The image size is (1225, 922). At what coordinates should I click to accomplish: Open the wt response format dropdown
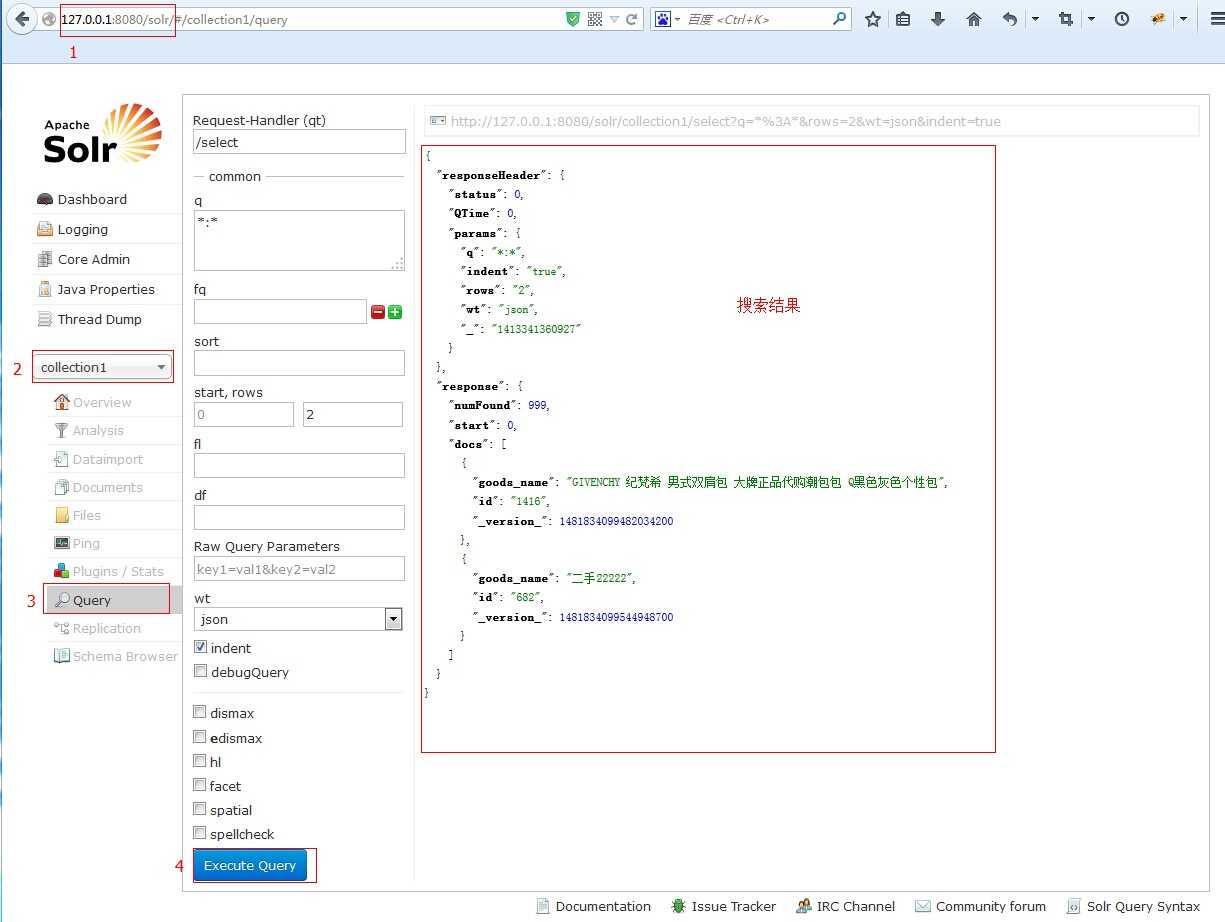pyautogui.click(x=298, y=619)
